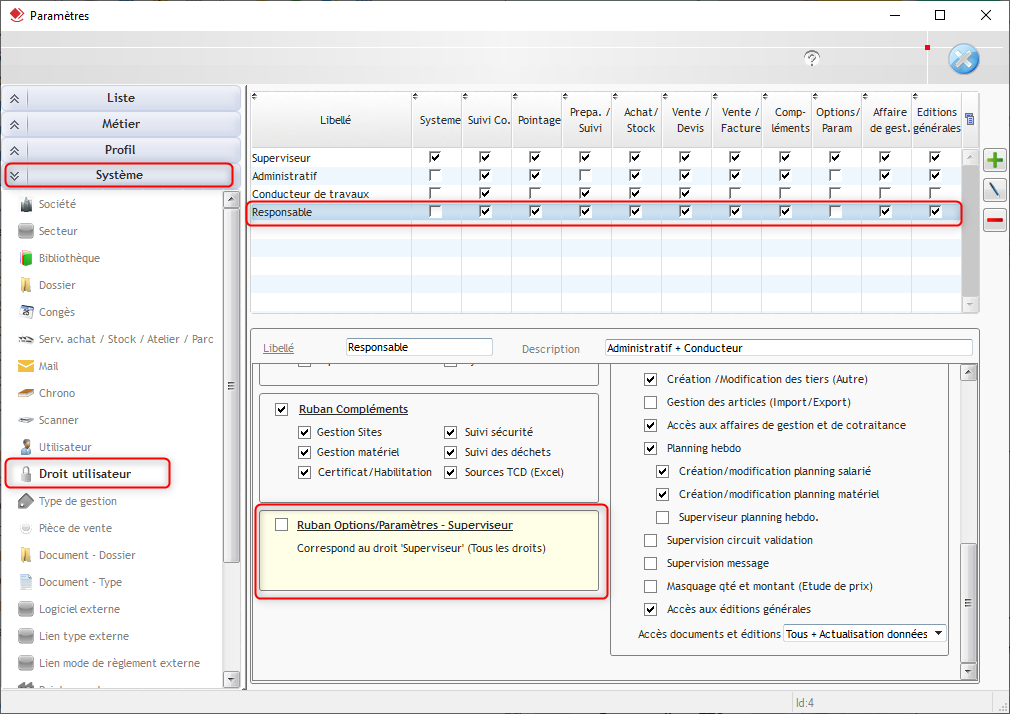This screenshot has height=714, width=1010.
Task: Select Bibliothèque in the sidebar
Action: click(69, 258)
